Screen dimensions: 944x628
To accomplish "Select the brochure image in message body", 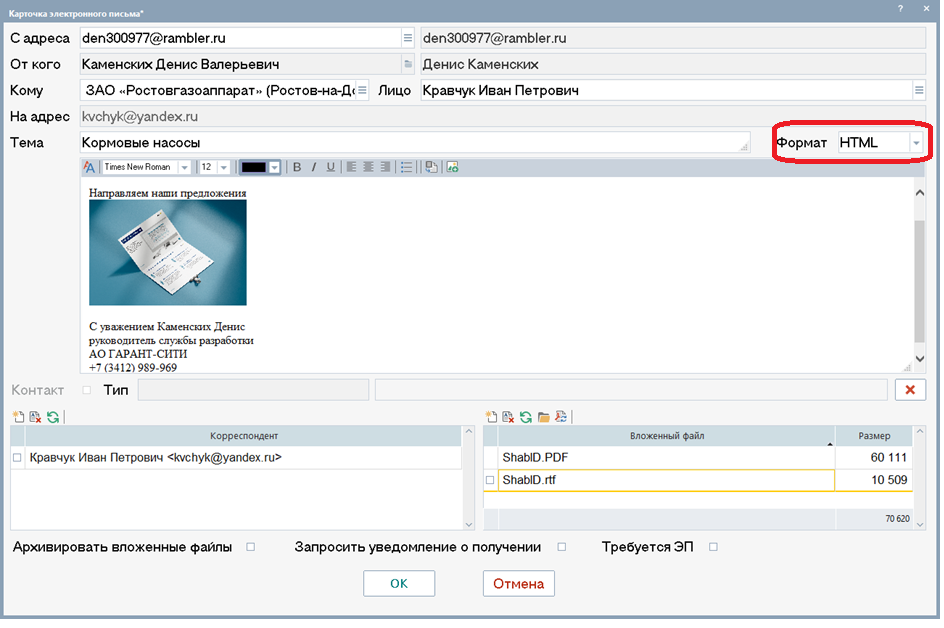I will click(x=168, y=253).
